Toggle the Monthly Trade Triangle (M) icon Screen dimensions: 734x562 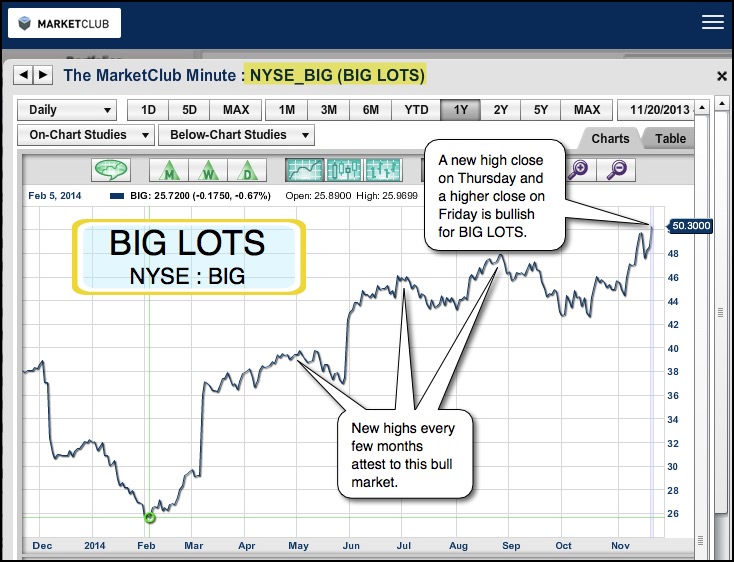[169, 170]
